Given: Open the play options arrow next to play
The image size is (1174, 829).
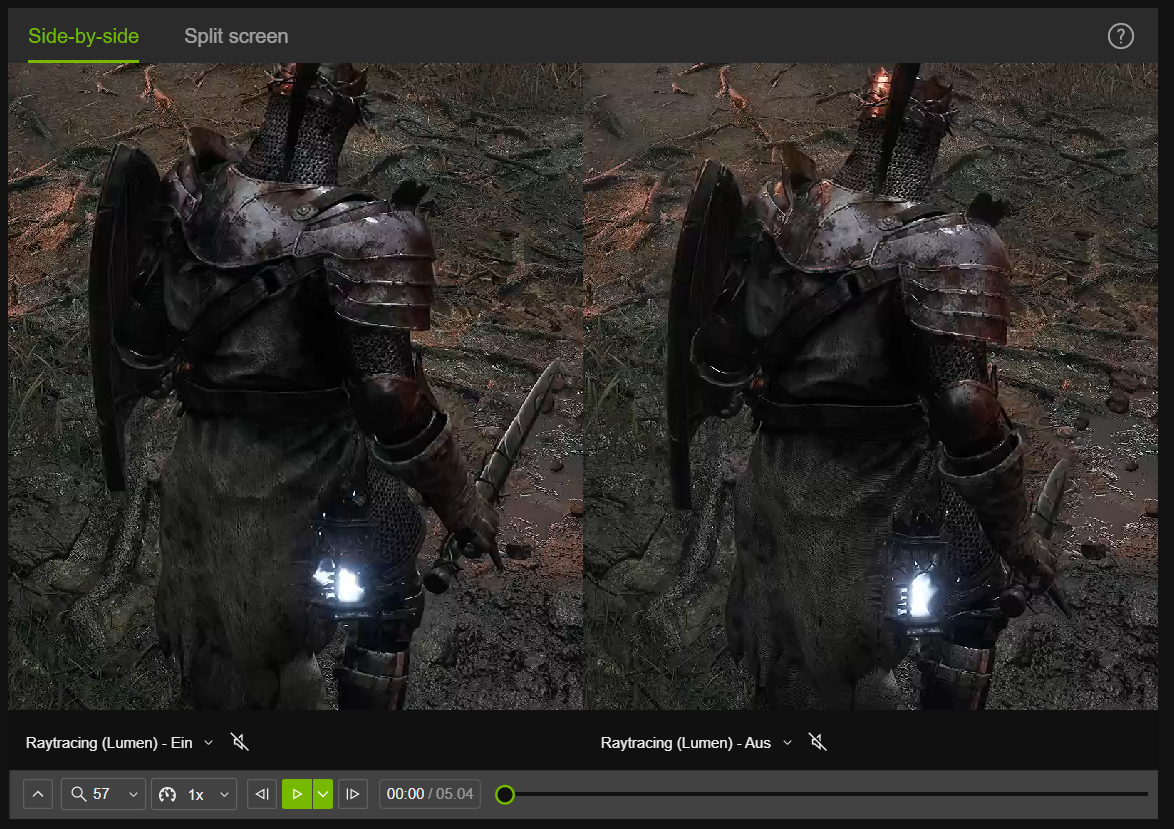Looking at the screenshot, I should 323,794.
